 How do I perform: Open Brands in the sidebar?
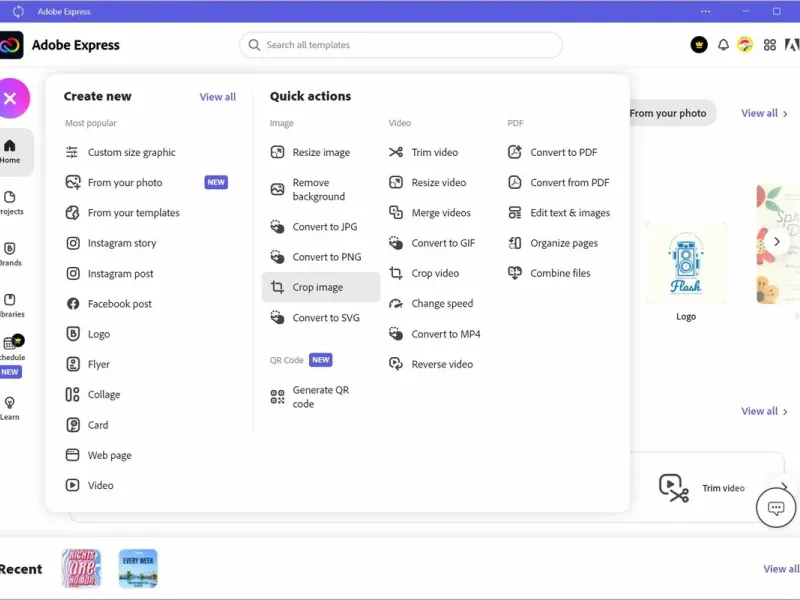click(10, 254)
